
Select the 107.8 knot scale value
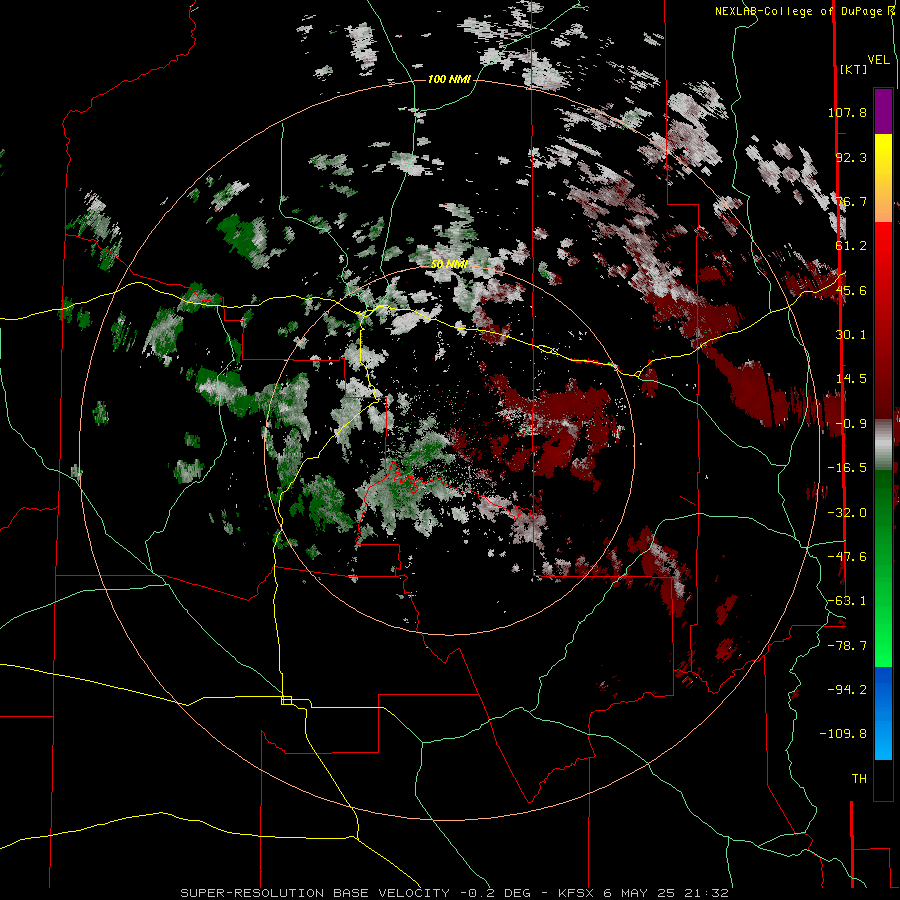(847, 112)
